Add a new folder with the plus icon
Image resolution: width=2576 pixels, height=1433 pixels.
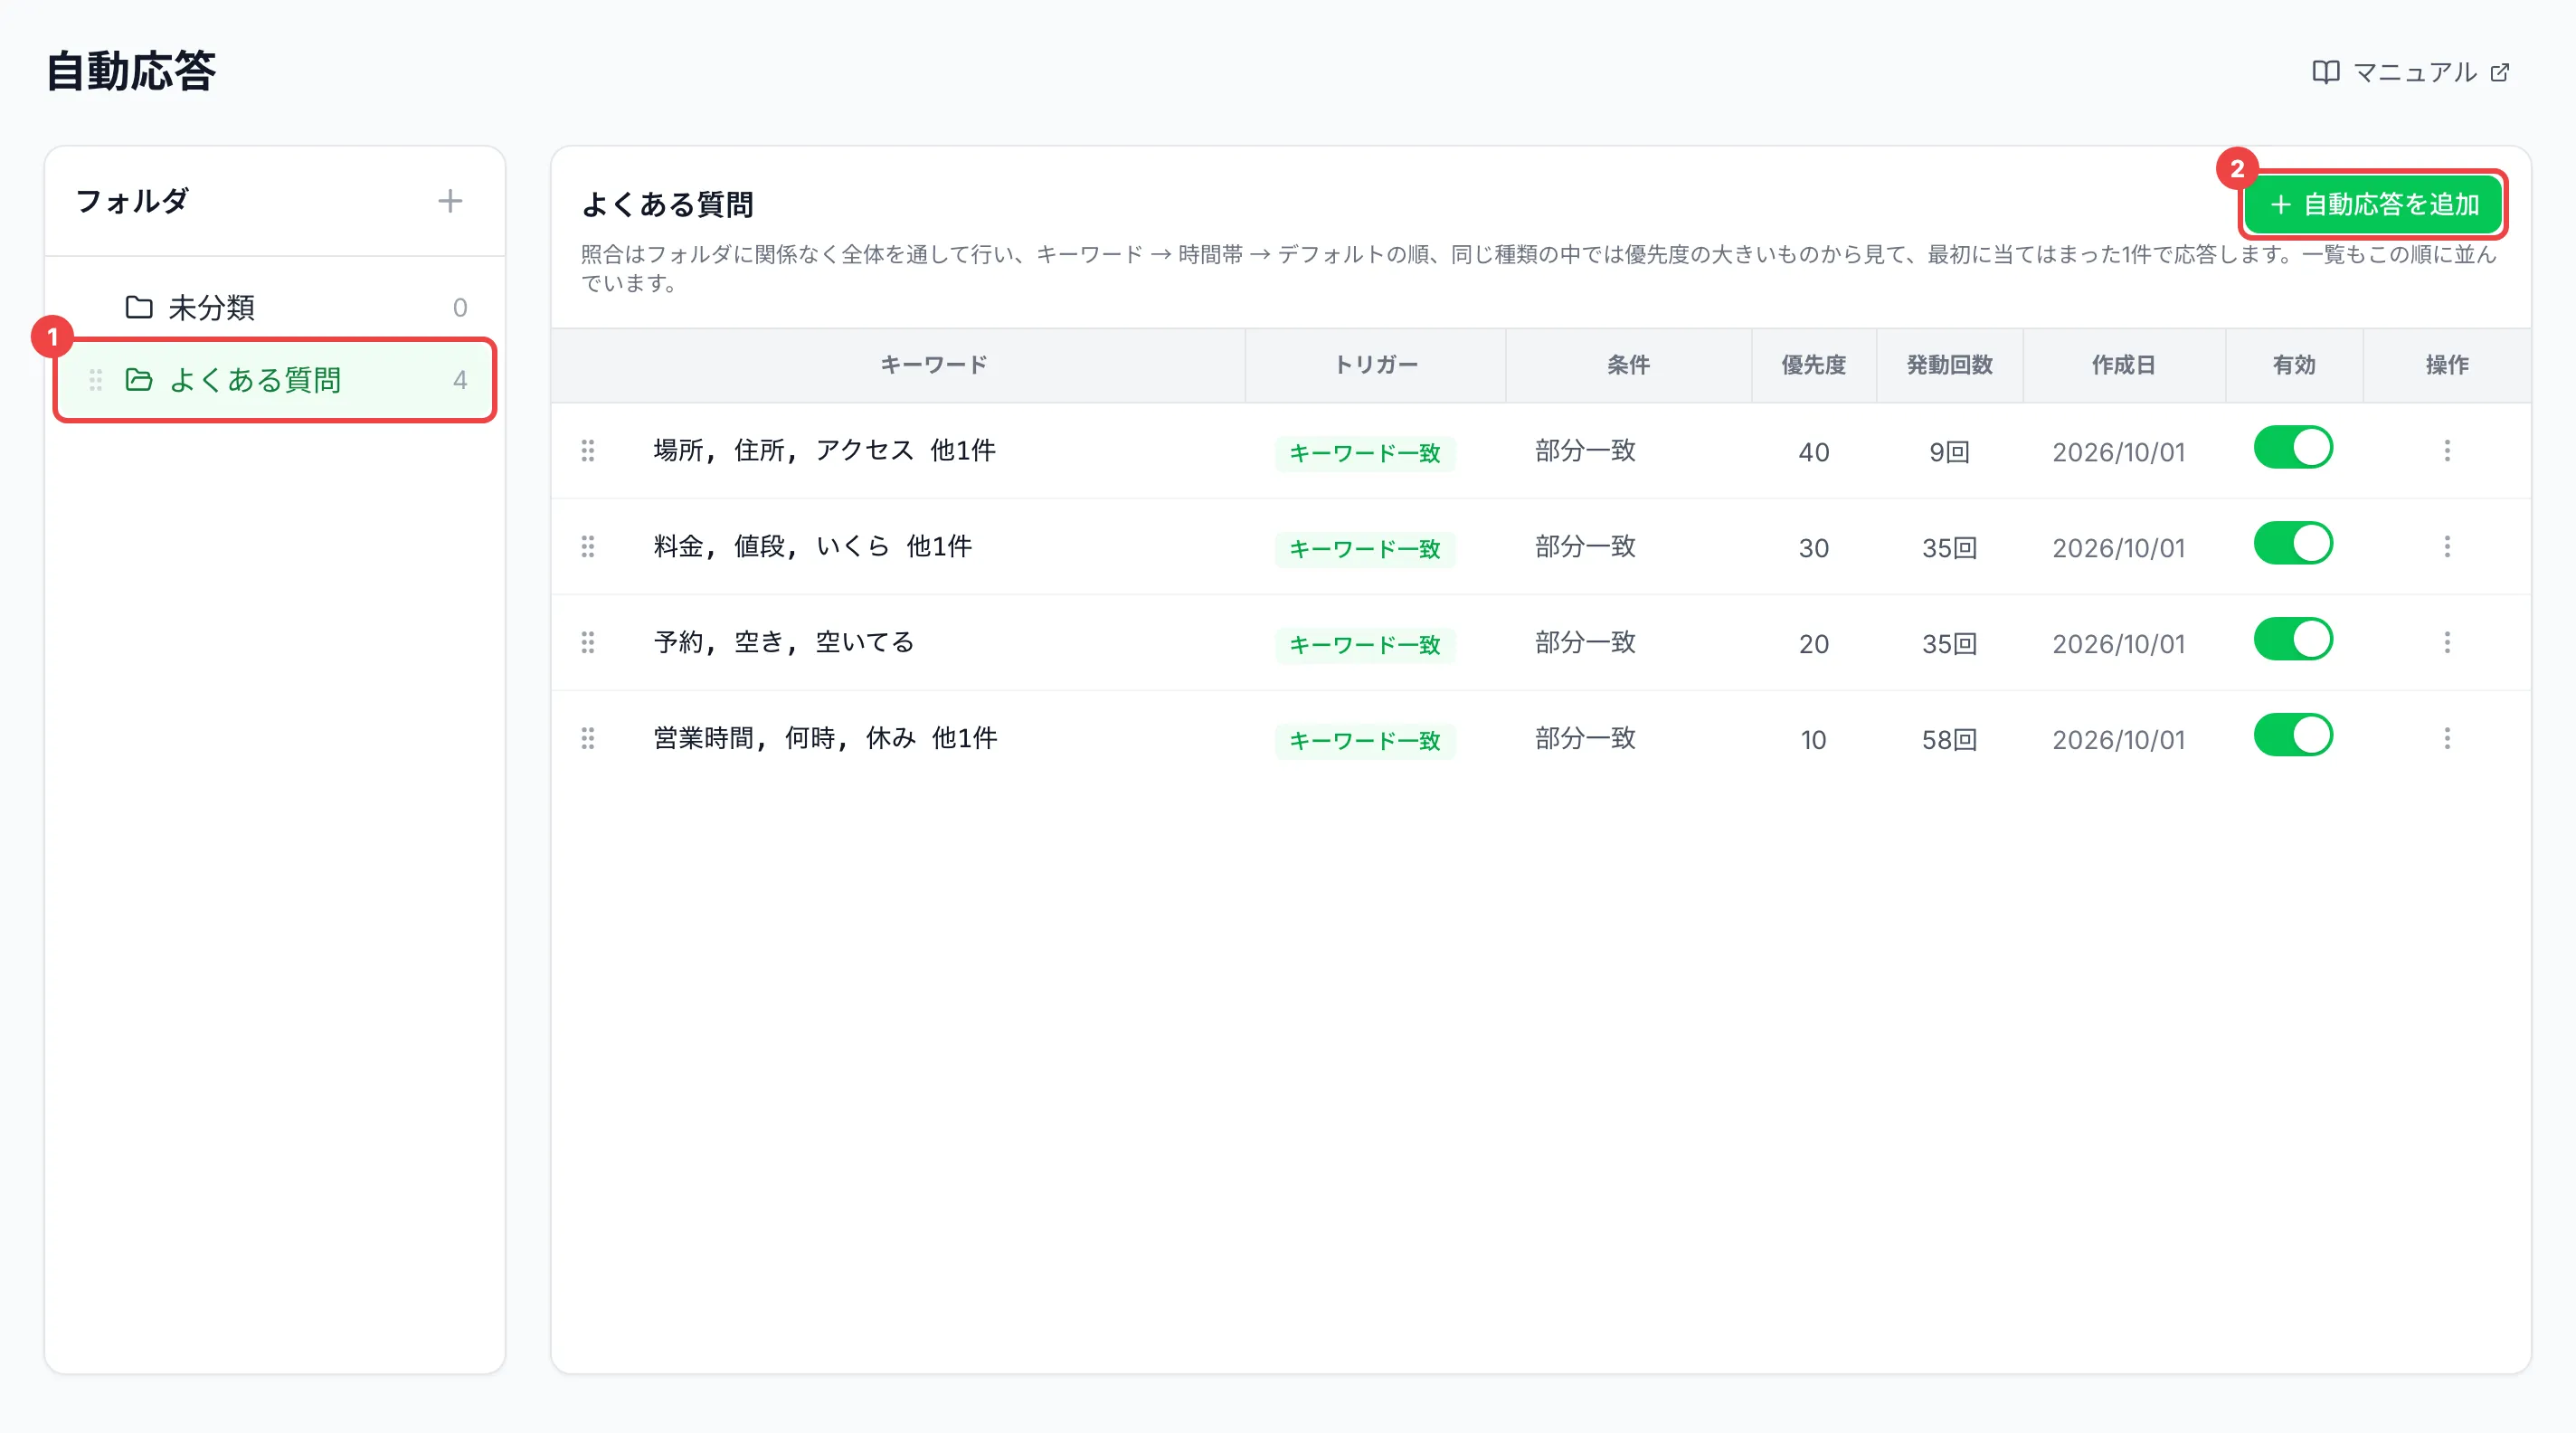point(450,201)
